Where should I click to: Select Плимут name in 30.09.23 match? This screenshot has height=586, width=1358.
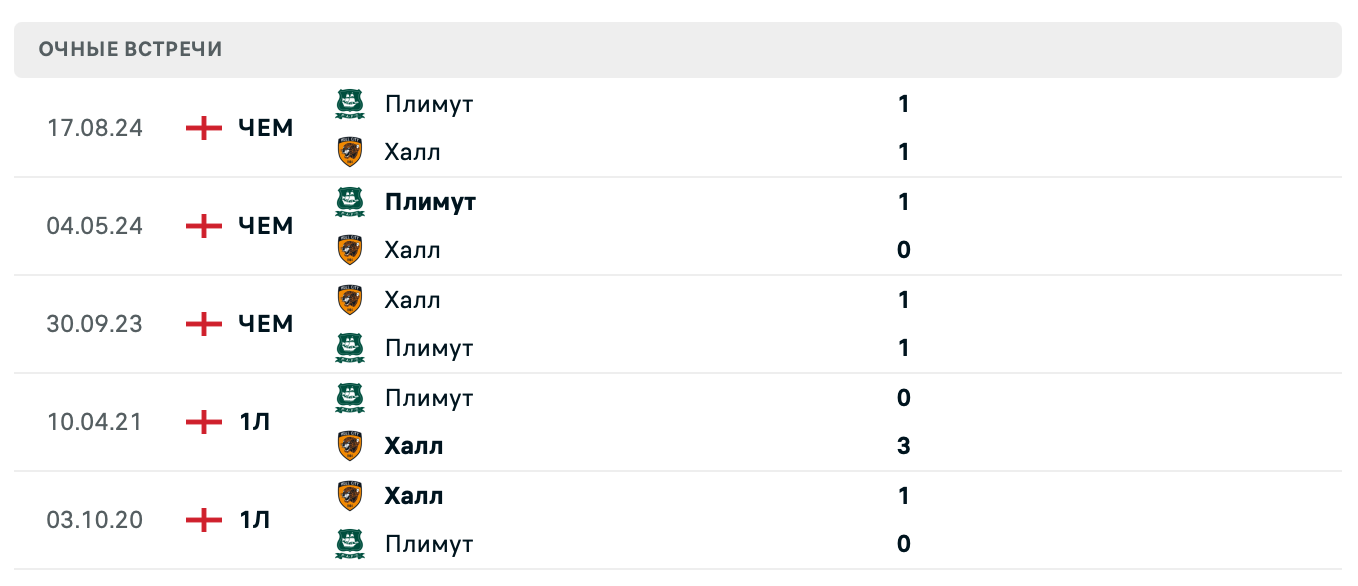click(x=429, y=348)
